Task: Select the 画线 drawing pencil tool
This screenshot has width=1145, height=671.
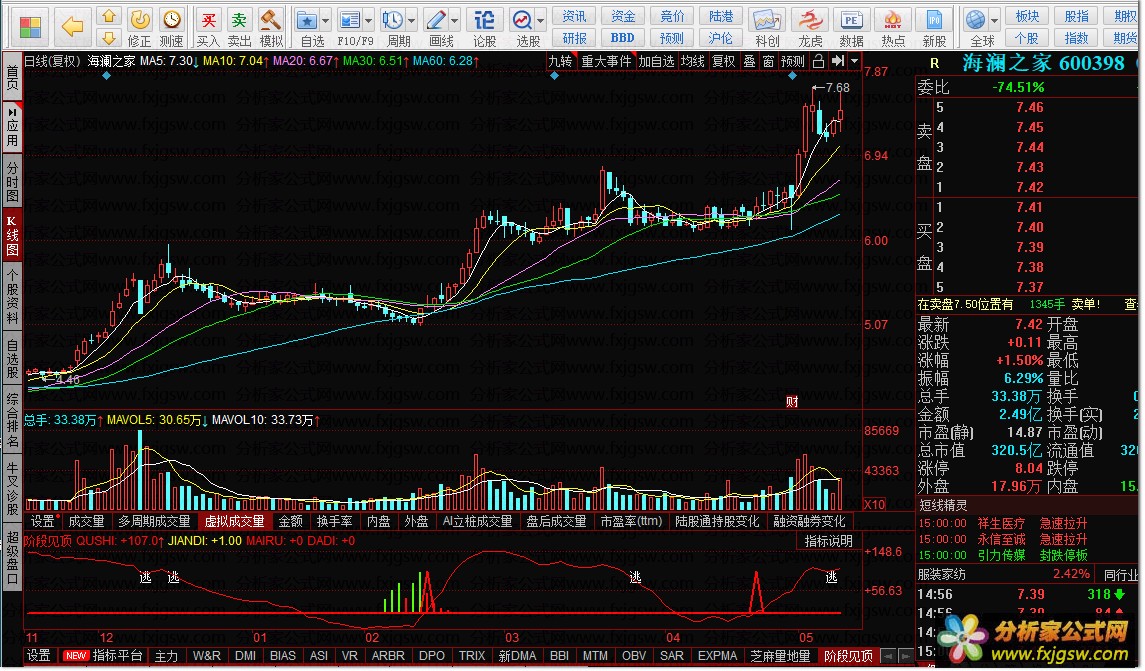Action: click(x=437, y=27)
